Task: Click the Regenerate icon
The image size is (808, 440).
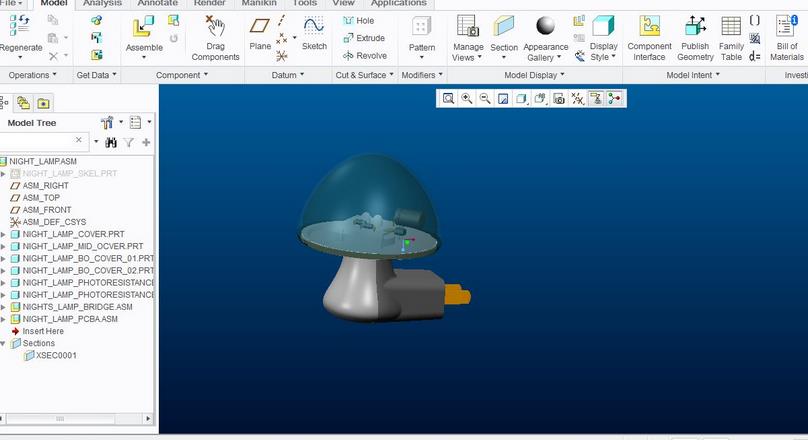Action: click(19, 25)
